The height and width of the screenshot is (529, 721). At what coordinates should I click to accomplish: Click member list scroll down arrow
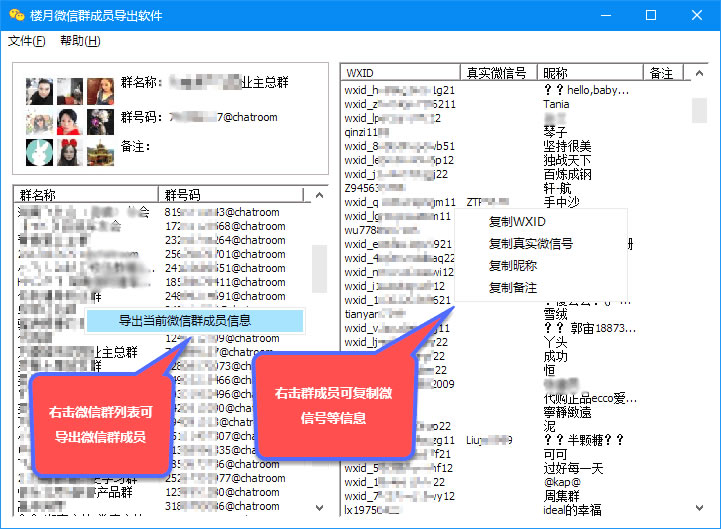[x=699, y=508]
